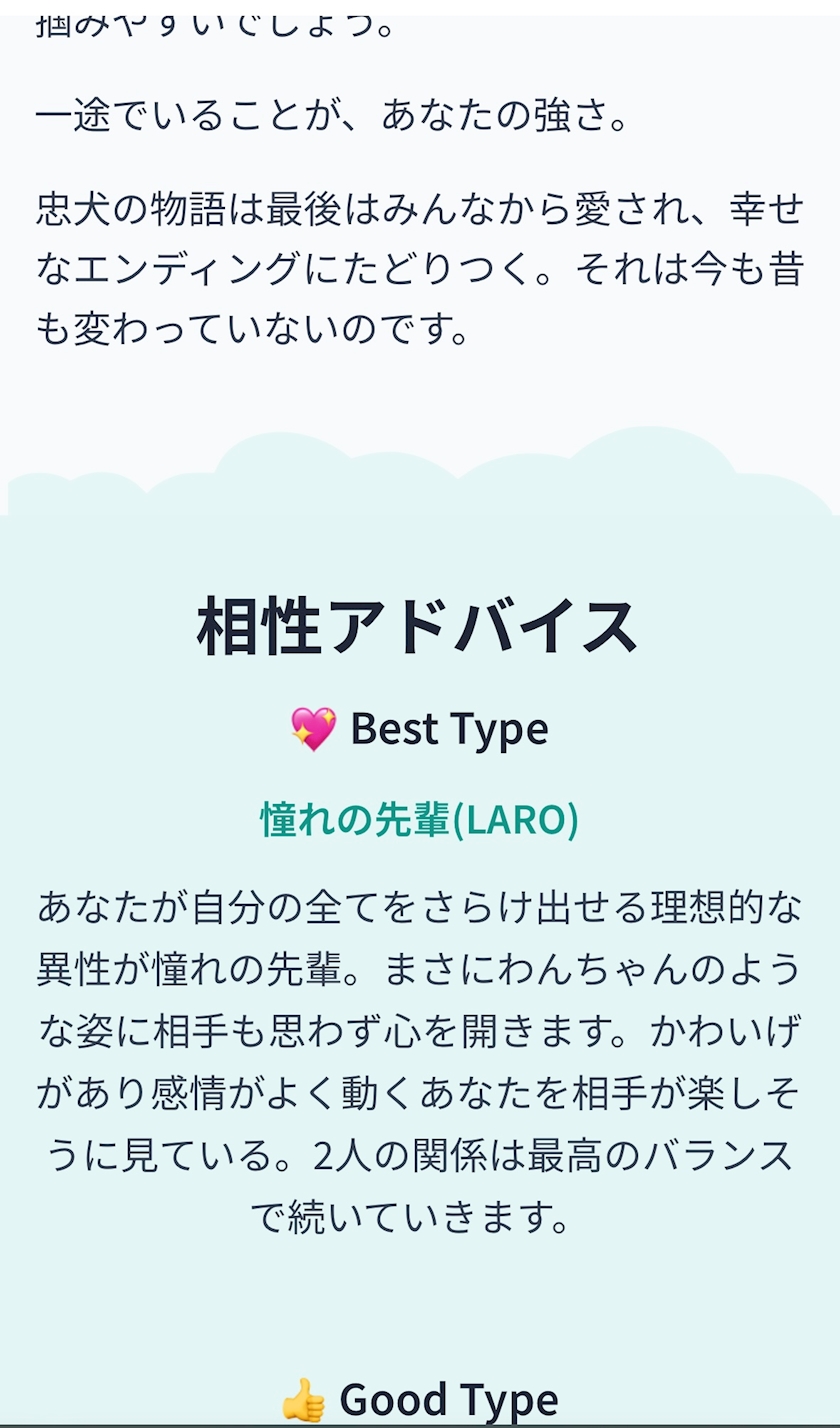Click the line containing 2人の関係は最高のバランス

point(419,1156)
